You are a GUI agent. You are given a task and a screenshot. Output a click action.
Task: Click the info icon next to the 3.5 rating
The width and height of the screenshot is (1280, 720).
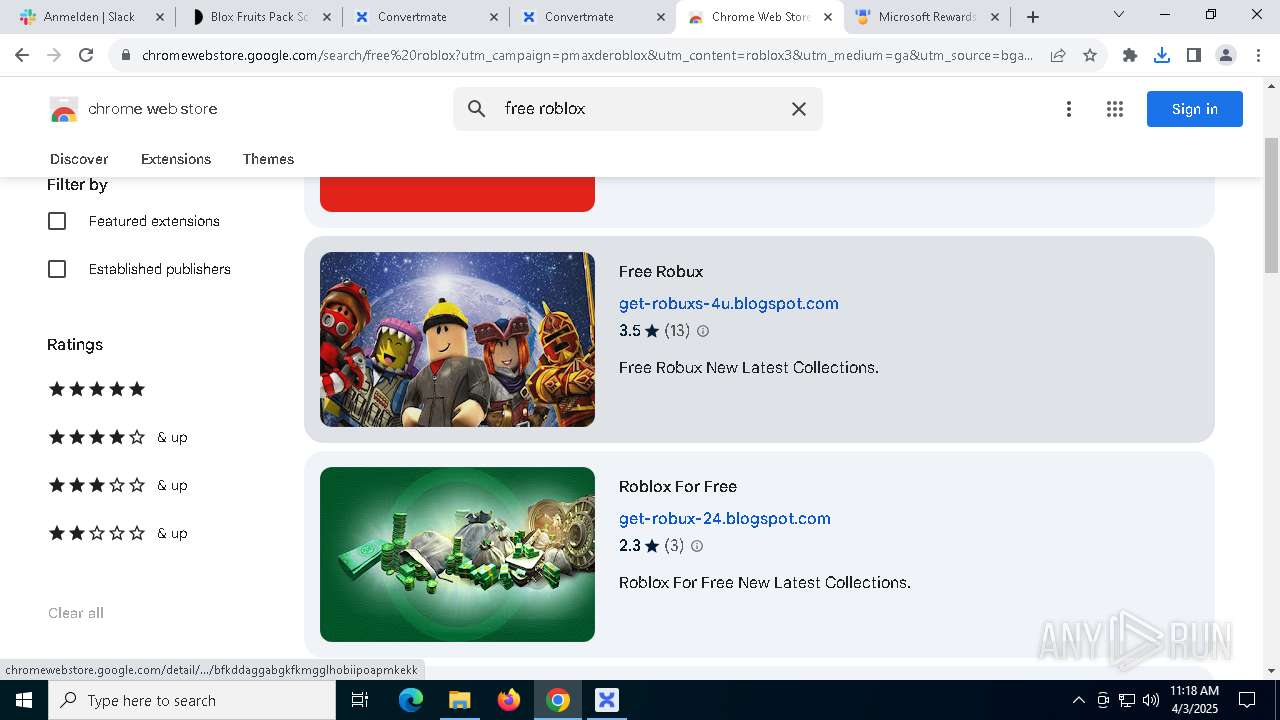(703, 331)
